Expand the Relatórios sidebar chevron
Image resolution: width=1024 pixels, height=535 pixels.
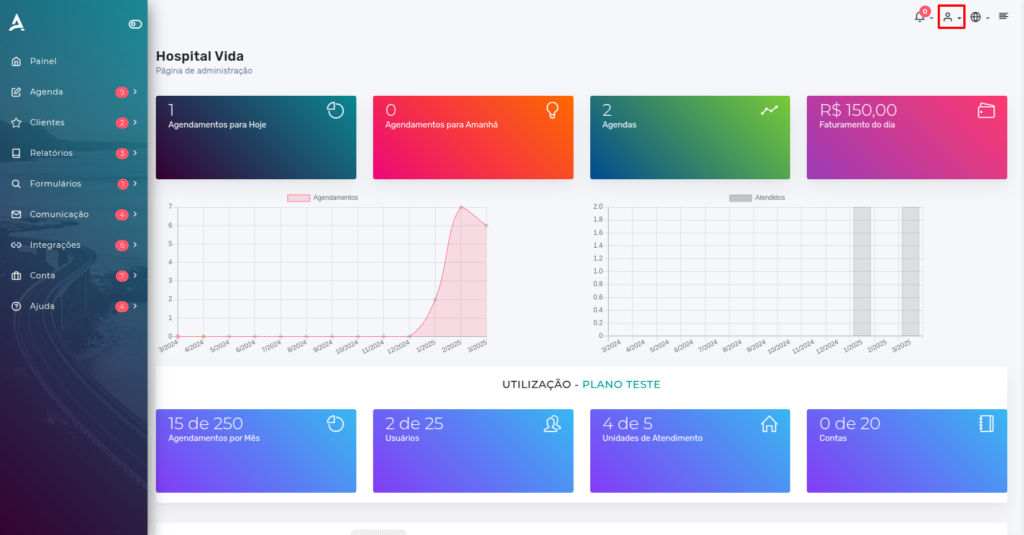click(135, 153)
